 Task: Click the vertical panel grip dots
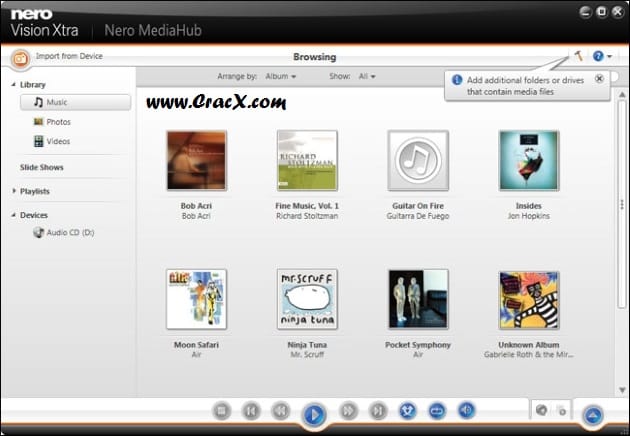tap(622, 204)
